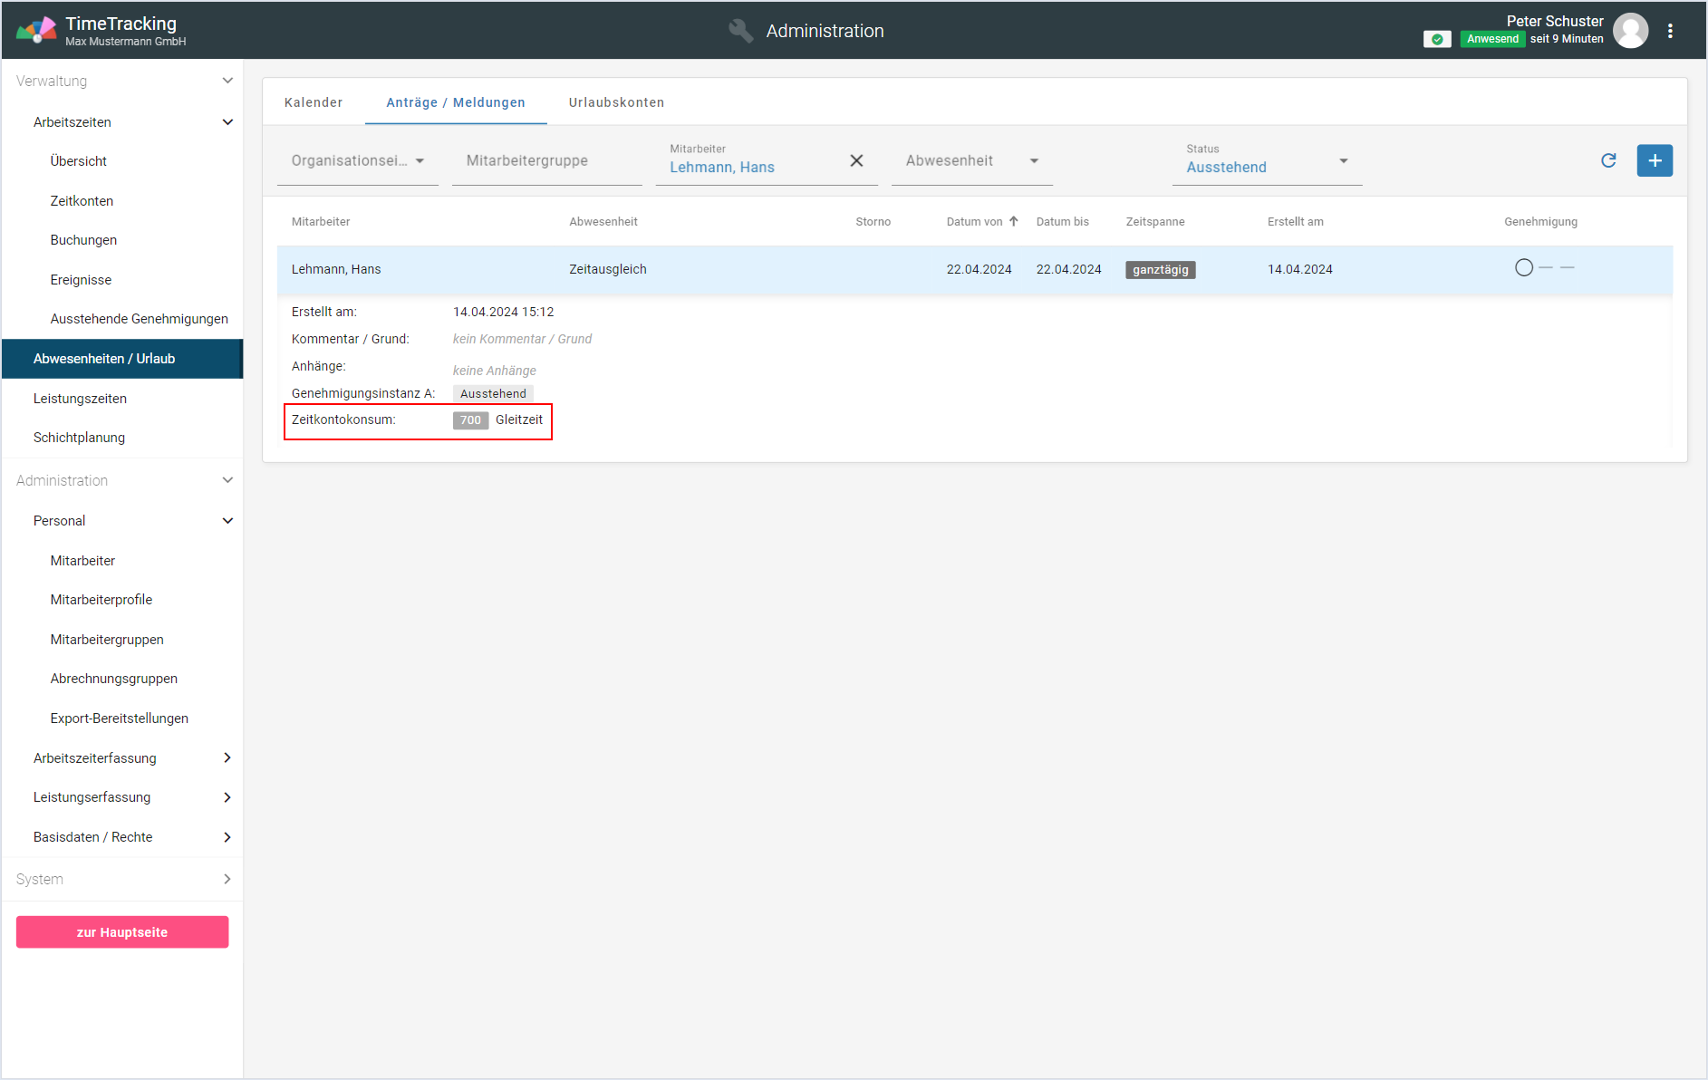Click the blue plus add button
This screenshot has width=1708, height=1080.
1654,161
